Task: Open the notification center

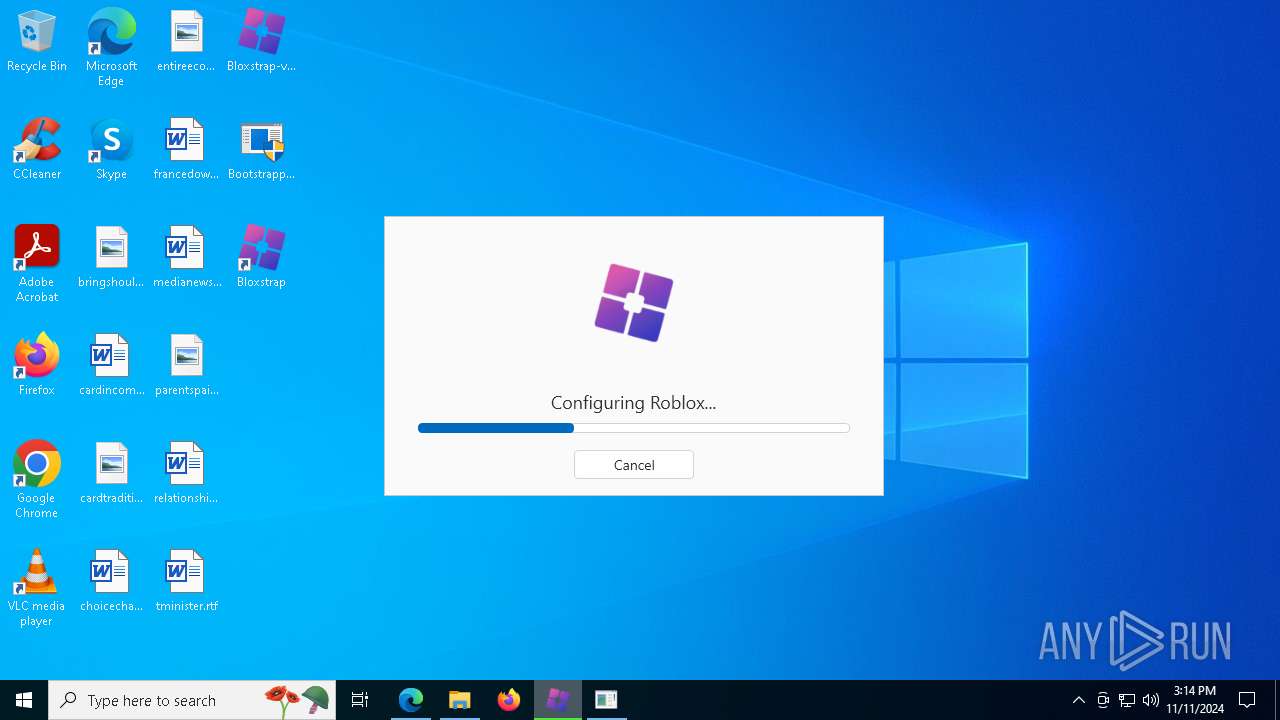Action: click(x=1247, y=700)
